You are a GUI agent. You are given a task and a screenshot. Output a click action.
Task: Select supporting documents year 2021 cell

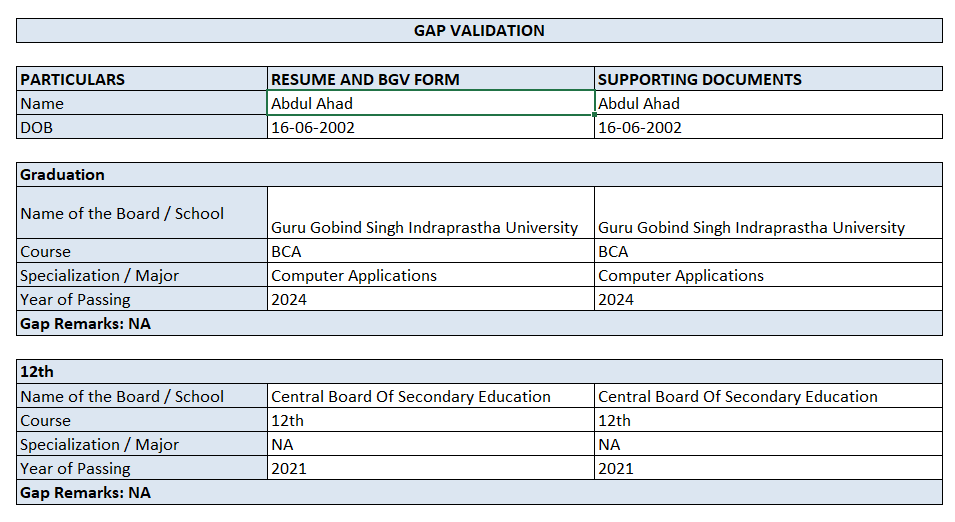pyautogui.click(x=768, y=469)
